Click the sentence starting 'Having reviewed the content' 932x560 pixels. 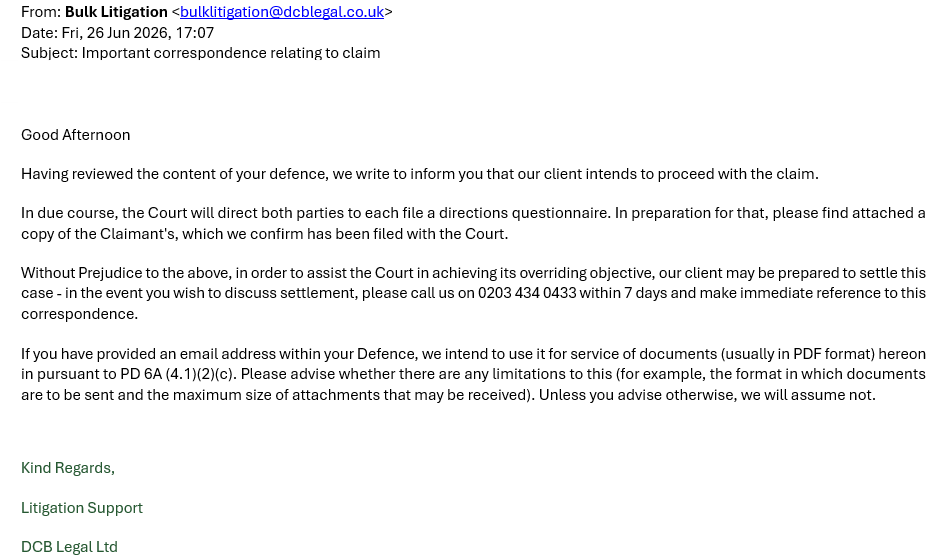pos(420,174)
